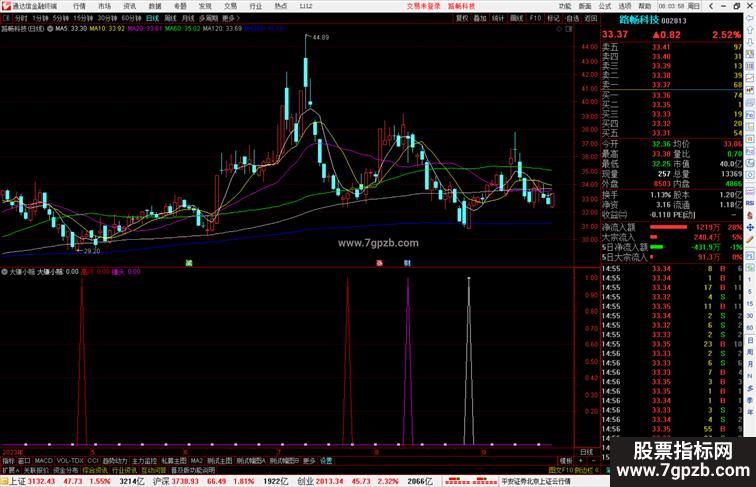The width and height of the screenshot is (756, 487).
Task: Click the 复权 button
Action: coord(462,18)
